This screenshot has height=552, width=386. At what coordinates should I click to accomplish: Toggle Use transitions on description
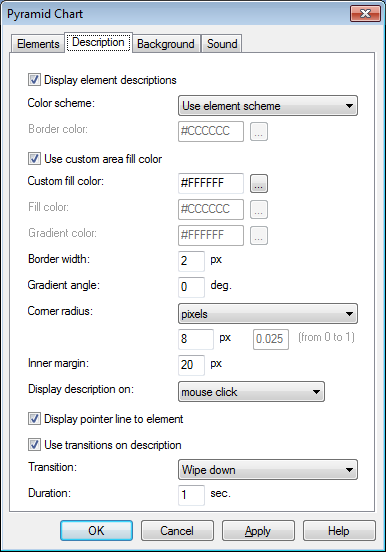(34, 445)
